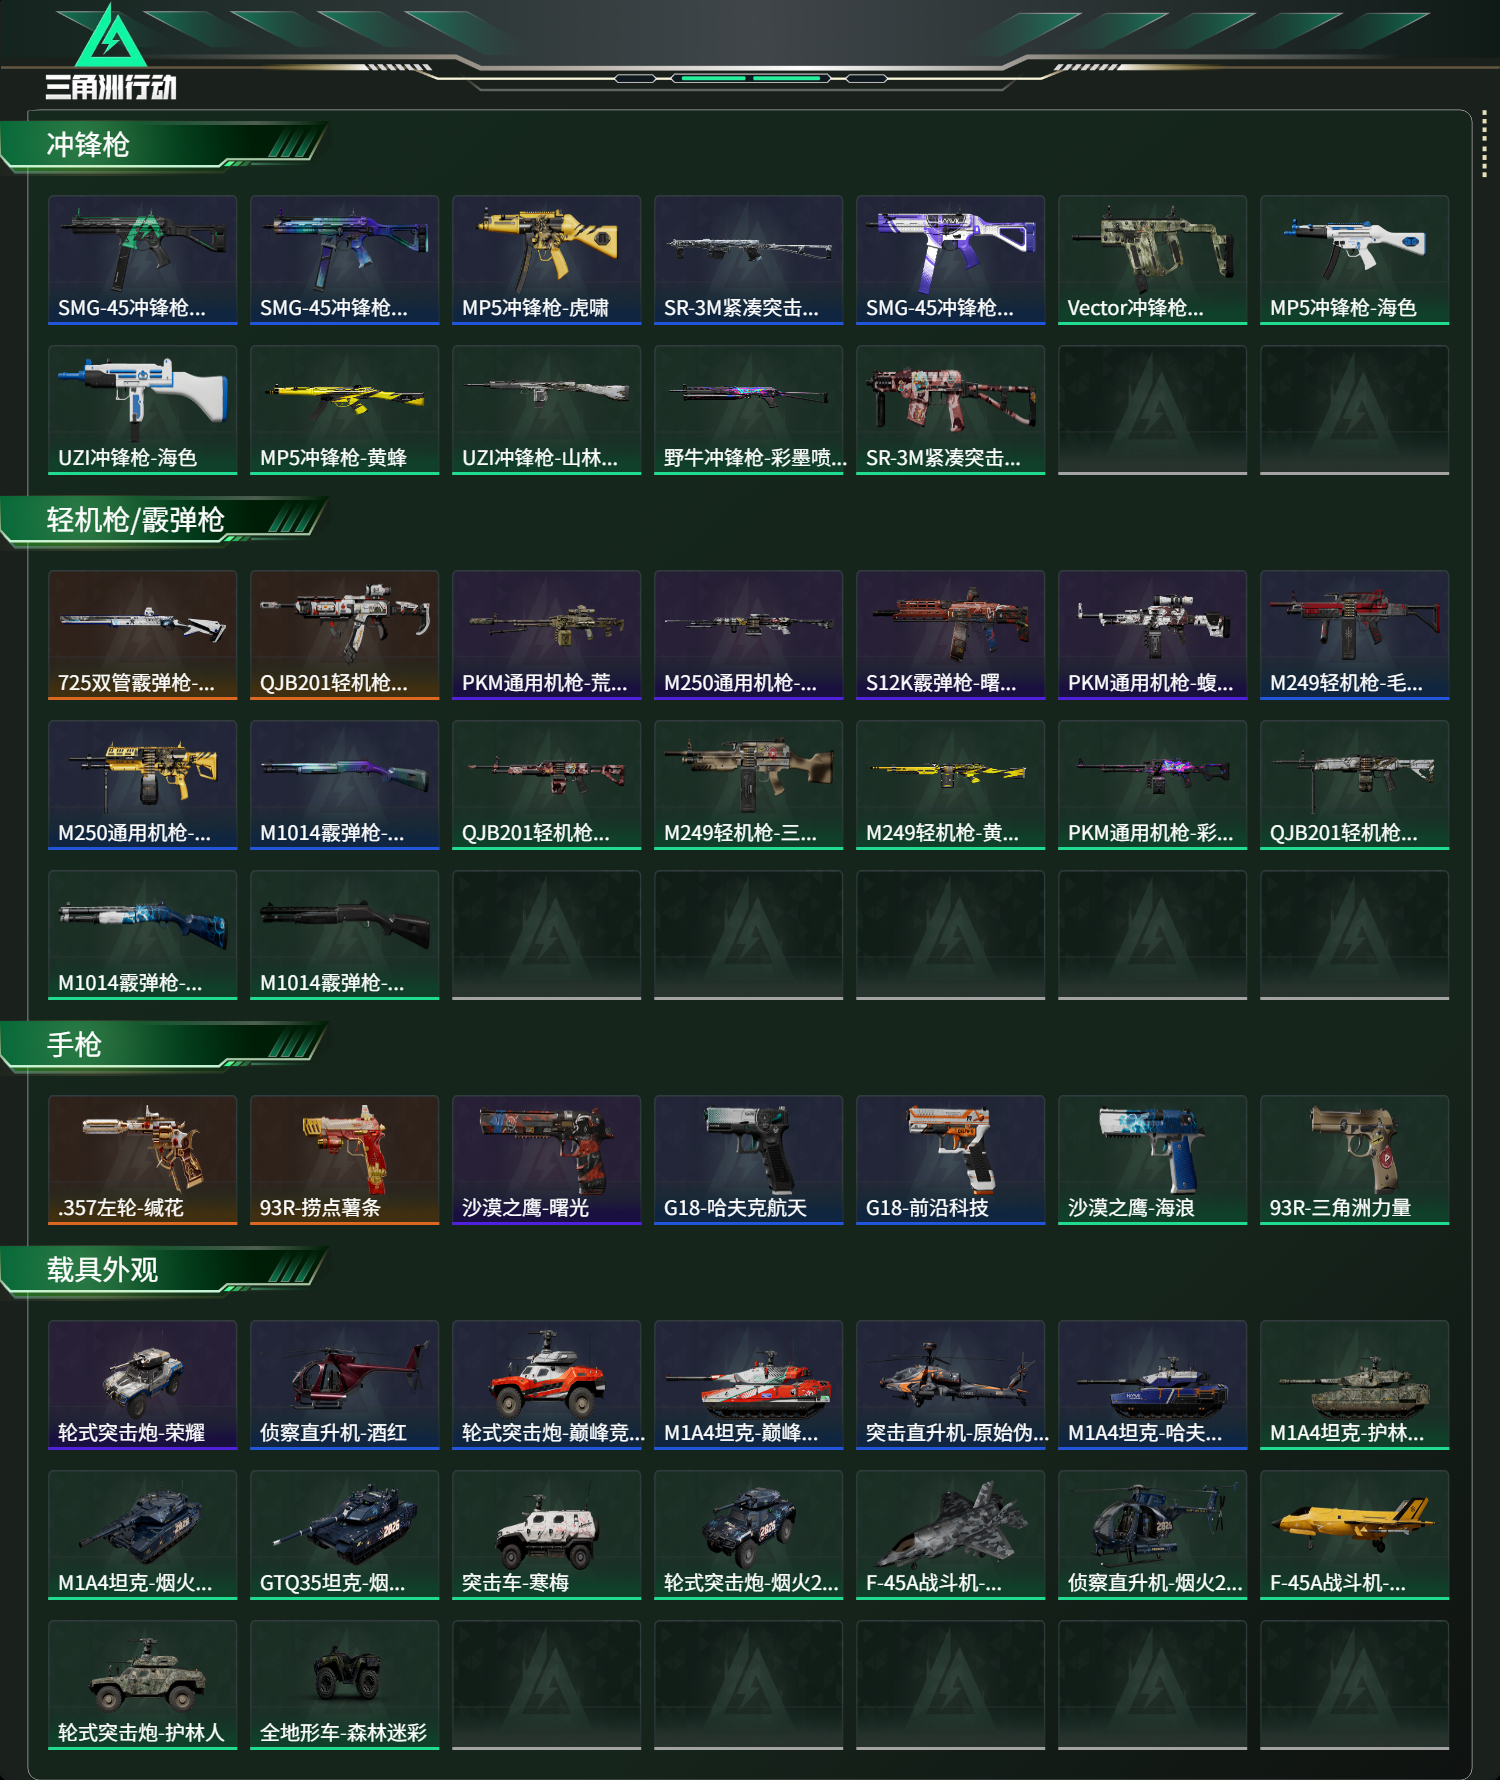Choose the 93R-捞点薯条 pistol skin
1500x1780 pixels.
pyautogui.click(x=344, y=1160)
